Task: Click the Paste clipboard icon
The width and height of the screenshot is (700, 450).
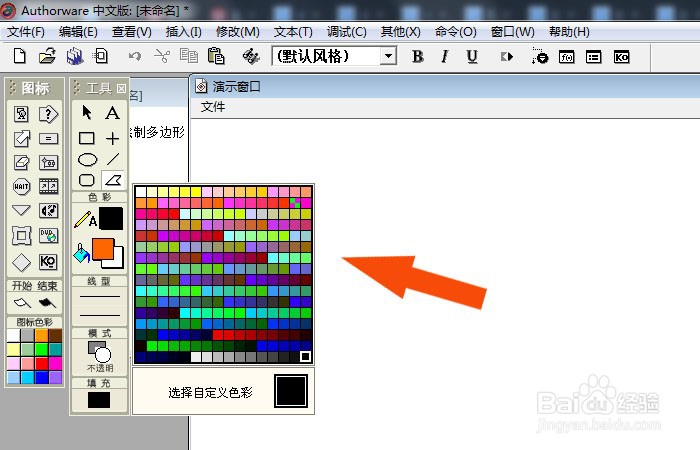Action: 216,56
